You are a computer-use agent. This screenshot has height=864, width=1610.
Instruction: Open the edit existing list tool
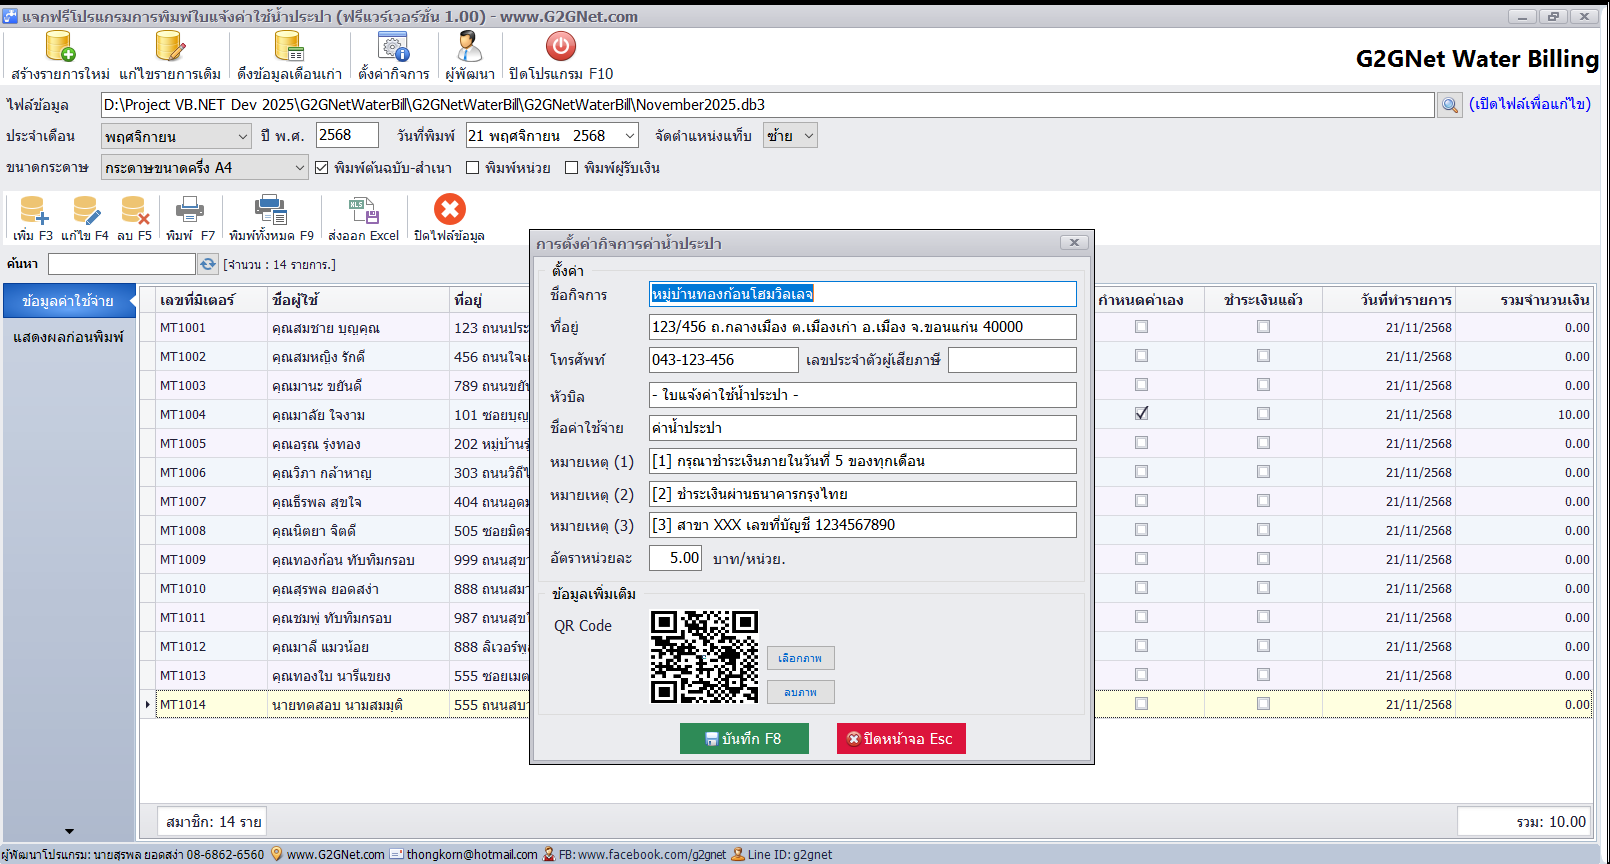[x=169, y=47]
